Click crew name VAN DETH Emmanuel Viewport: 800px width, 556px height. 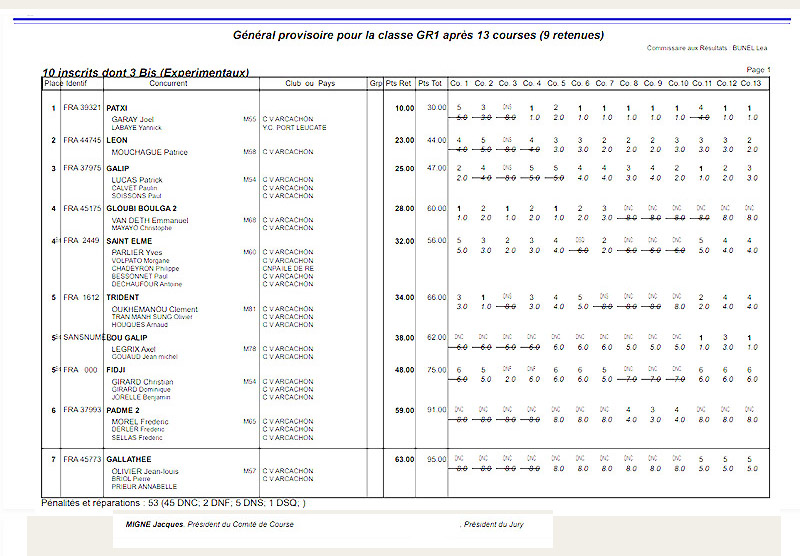(150, 220)
